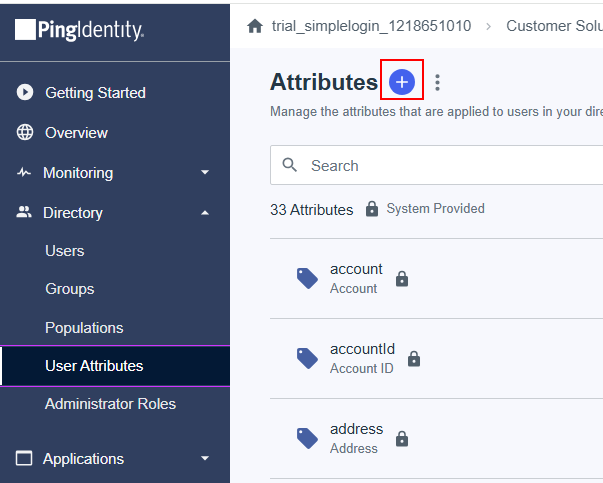603x483 pixels.
Task: Click the lock icon next to accountId
Action: tap(414, 359)
